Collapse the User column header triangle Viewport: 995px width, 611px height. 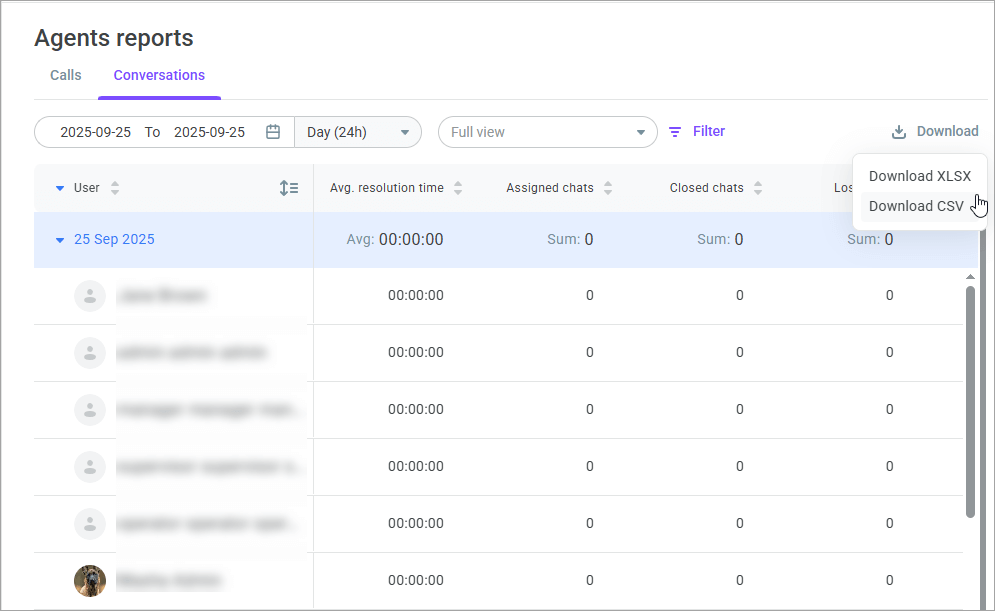(x=60, y=188)
